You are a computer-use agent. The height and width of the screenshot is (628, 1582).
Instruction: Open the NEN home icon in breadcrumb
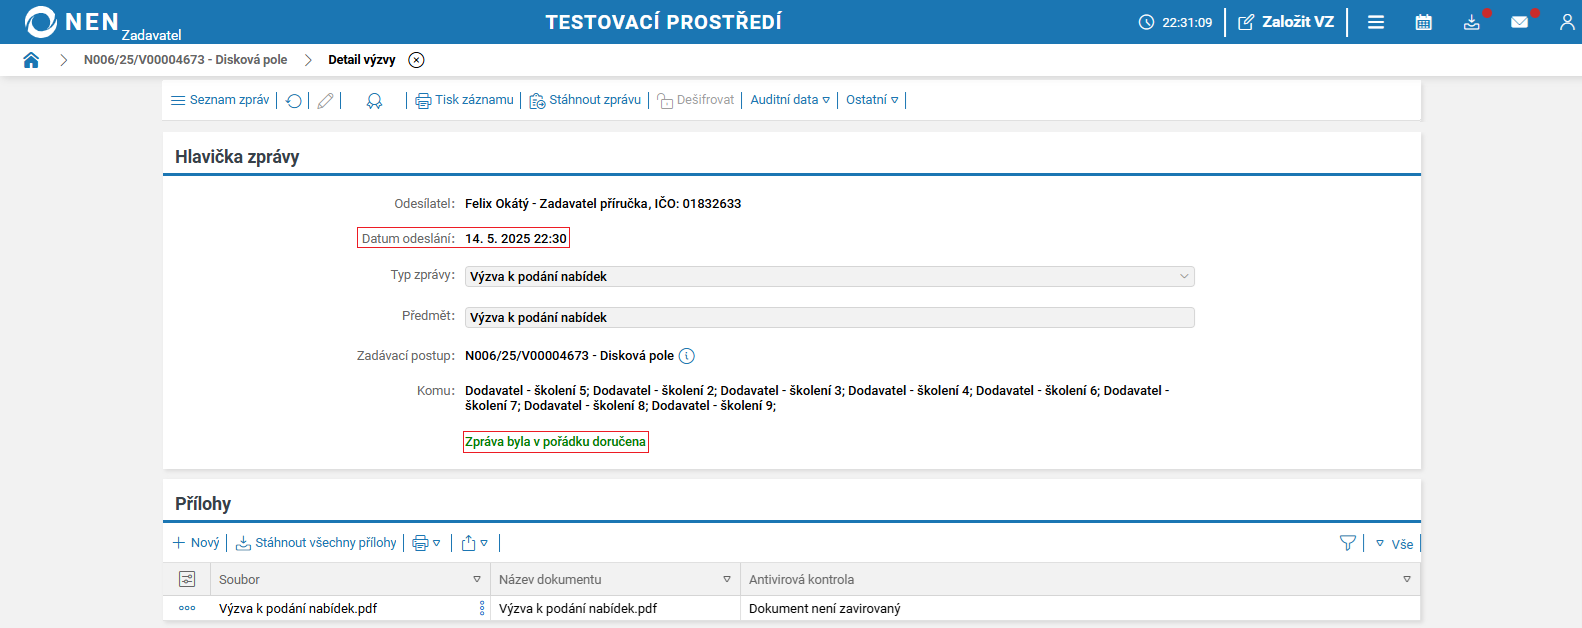(31, 60)
